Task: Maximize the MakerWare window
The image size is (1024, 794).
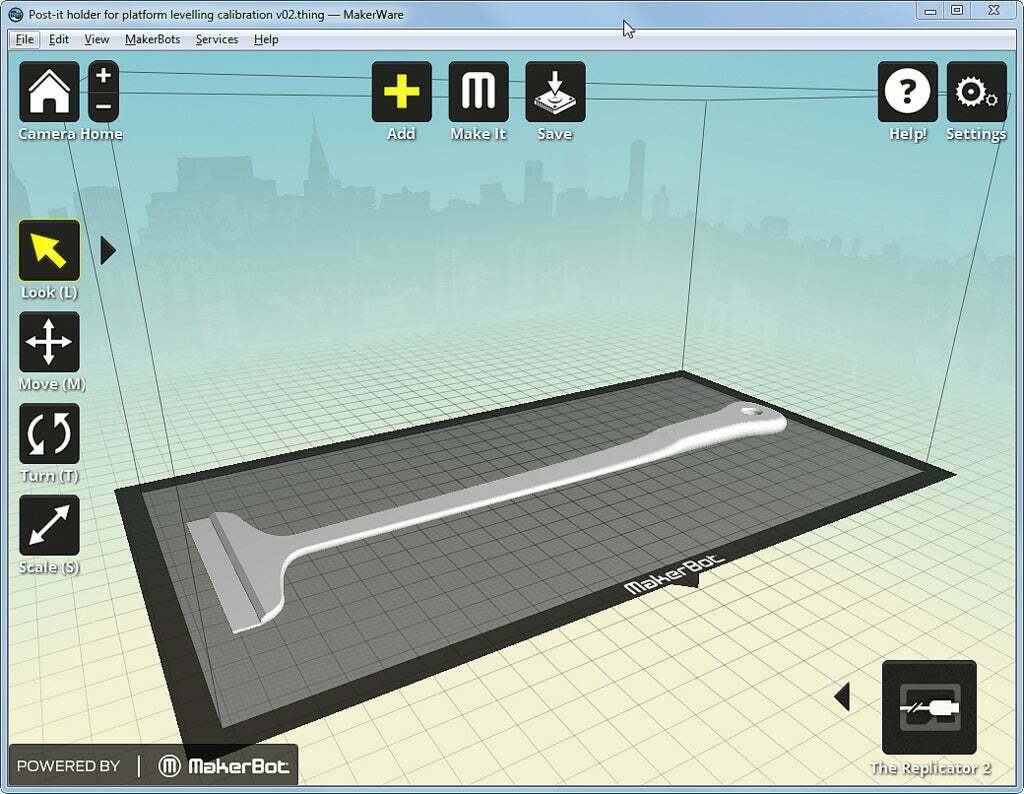Action: click(x=957, y=10)
